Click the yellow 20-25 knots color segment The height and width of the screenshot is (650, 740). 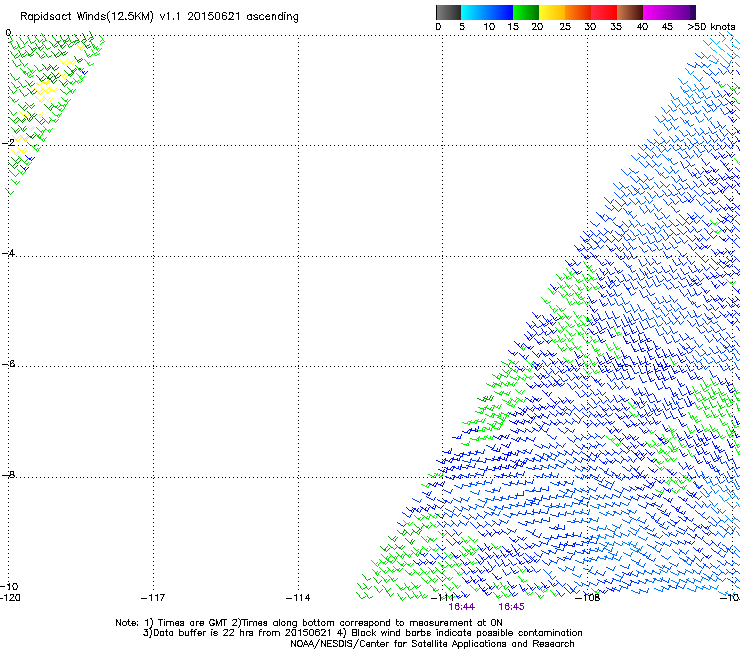pyautogui.click(x=552, y=12)
